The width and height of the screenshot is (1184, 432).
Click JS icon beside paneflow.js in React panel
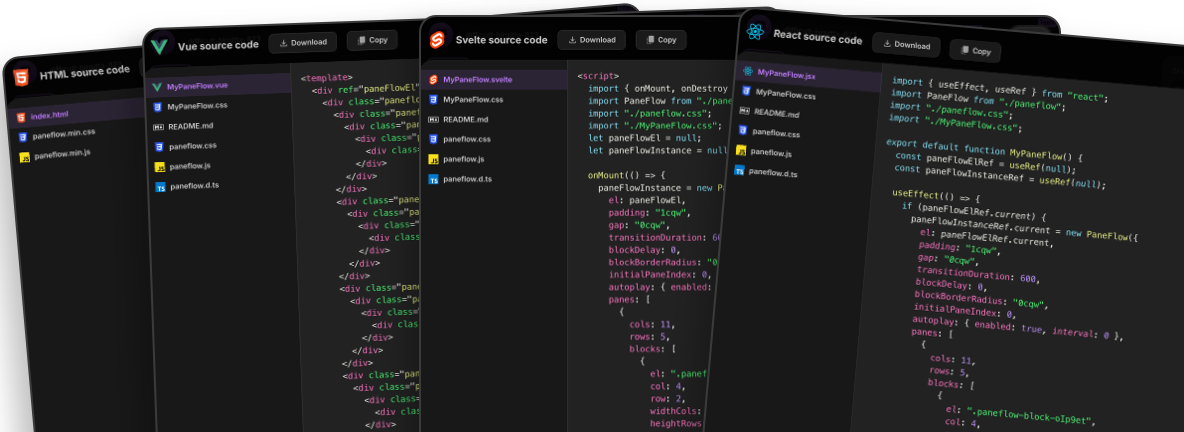point(741,150)
